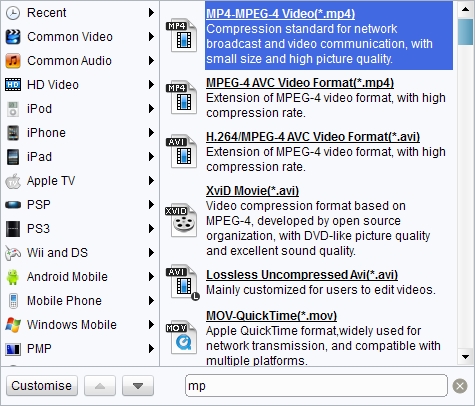Expand the Recent submenu arrow
The image size is (475, 406).
[151, 13]
